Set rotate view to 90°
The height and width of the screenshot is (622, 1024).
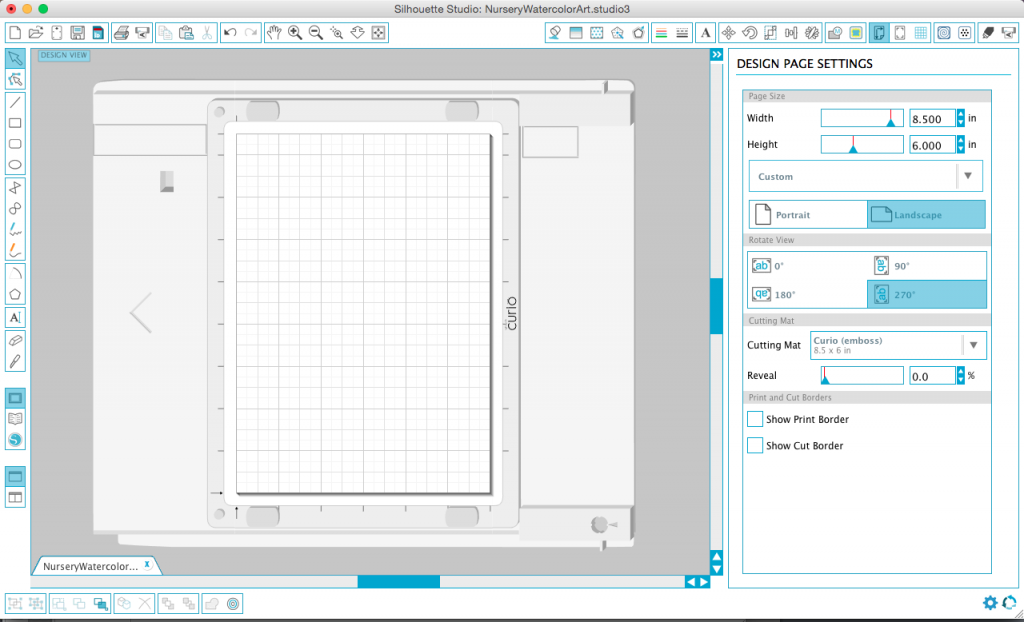(x=927, y=266)
